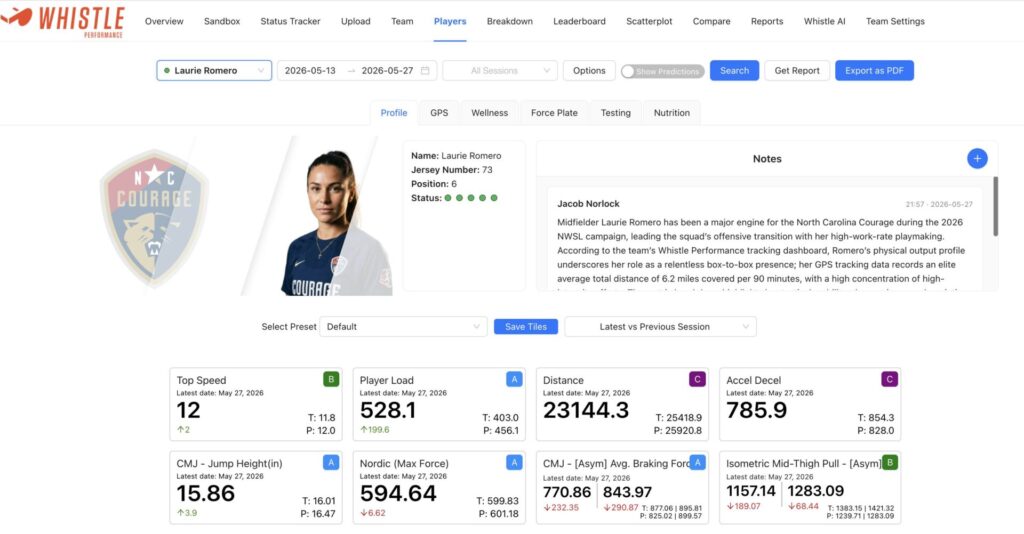Image resolution: width=1024 pixels, height=534 pixels.
Task: Click grade B badge on Isometric Mid-Thigh Pull tile
Action: 889,462
